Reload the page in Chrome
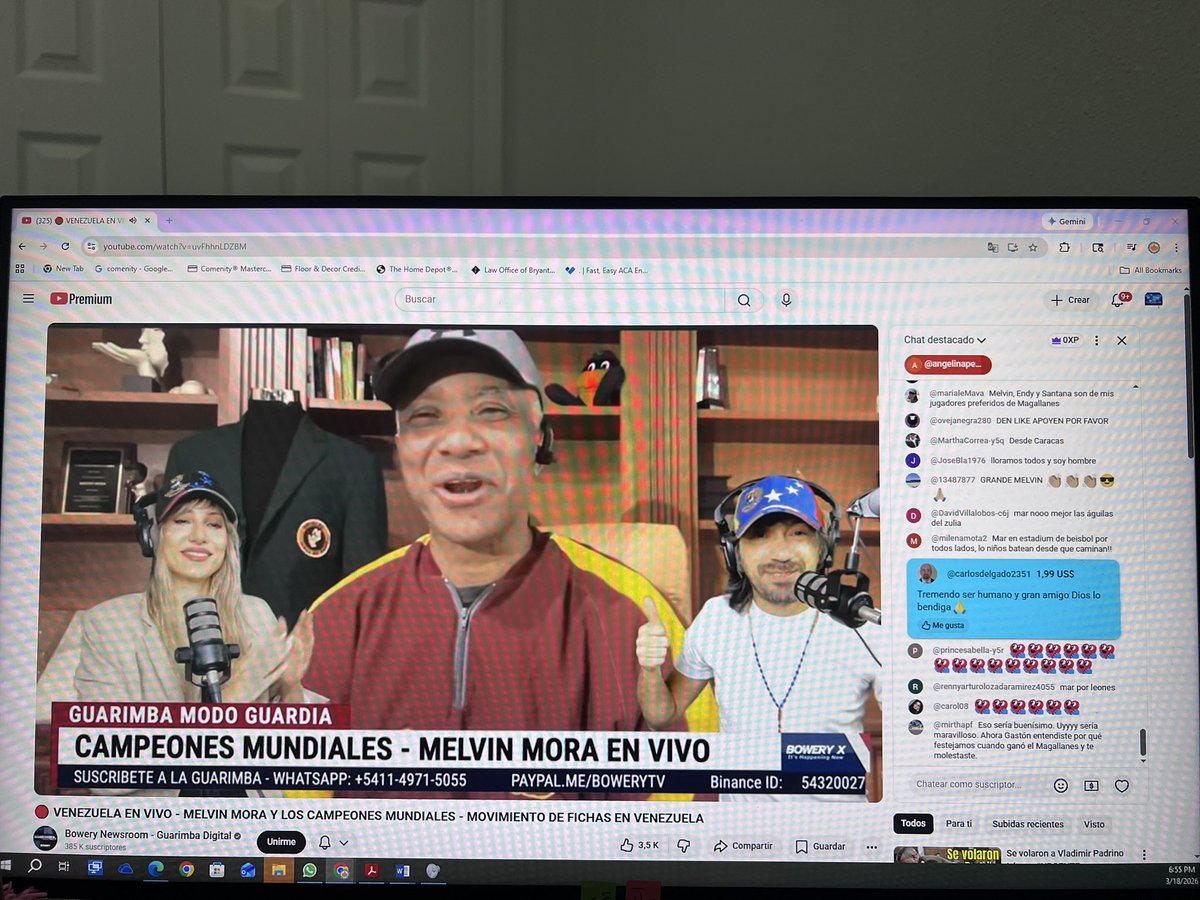The height and width of the screenshot is (900, 1200). tap(65, 246)
